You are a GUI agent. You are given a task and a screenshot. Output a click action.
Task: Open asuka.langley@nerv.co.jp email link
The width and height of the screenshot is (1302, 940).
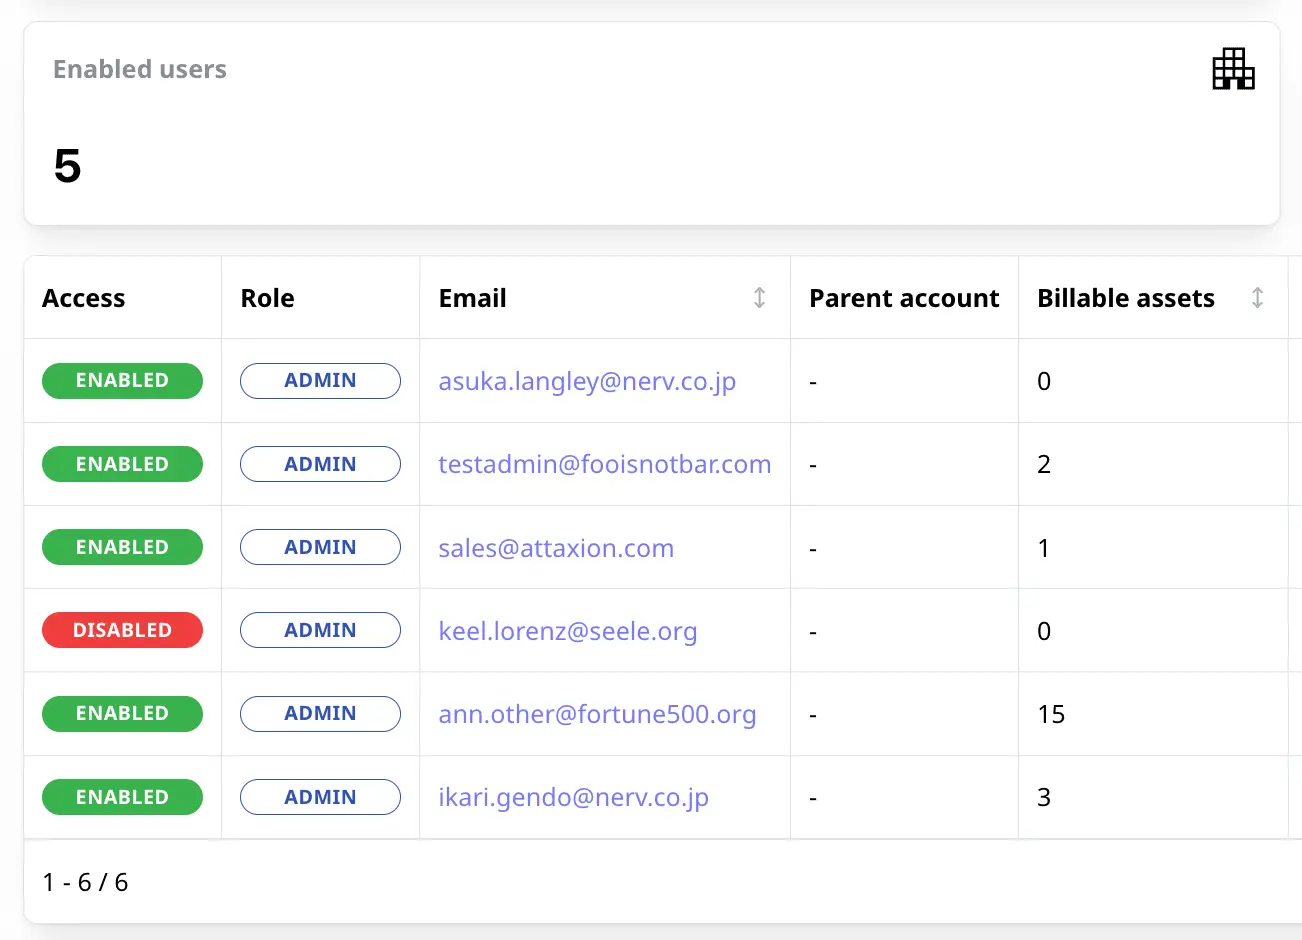click(587, 381)
